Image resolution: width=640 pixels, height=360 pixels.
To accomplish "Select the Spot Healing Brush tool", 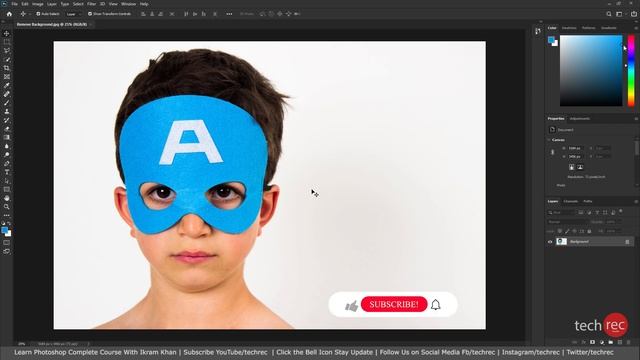I will [7, 94].
